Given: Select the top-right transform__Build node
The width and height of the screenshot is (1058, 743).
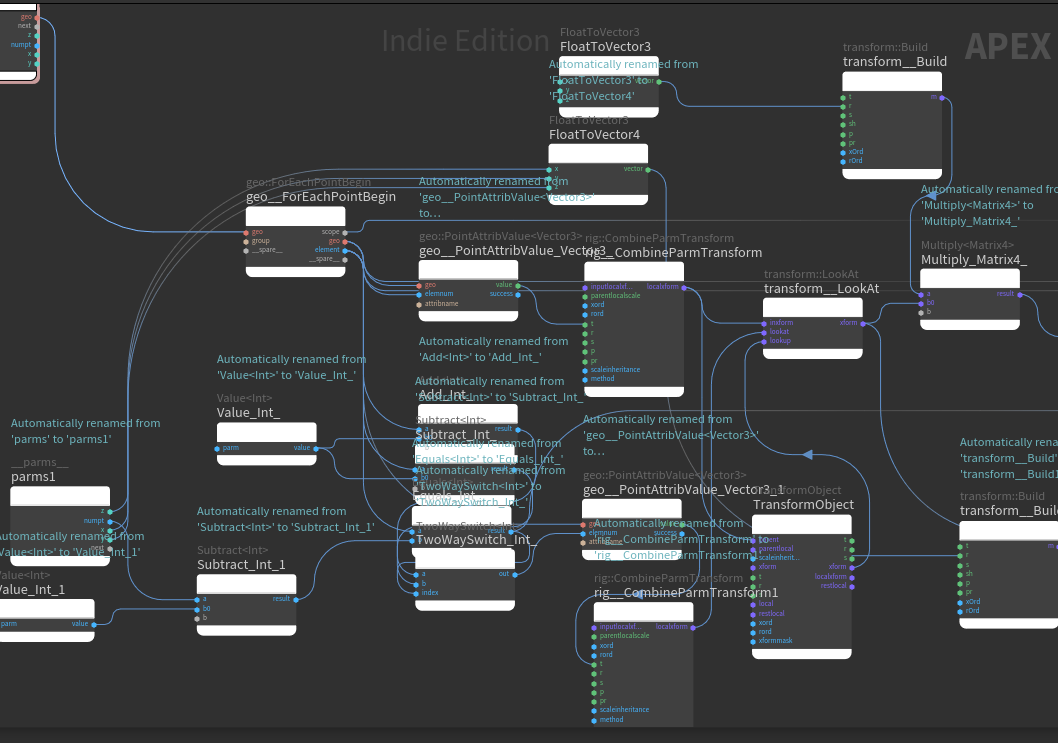Looking at the screenshot, I should click(892, 126).
